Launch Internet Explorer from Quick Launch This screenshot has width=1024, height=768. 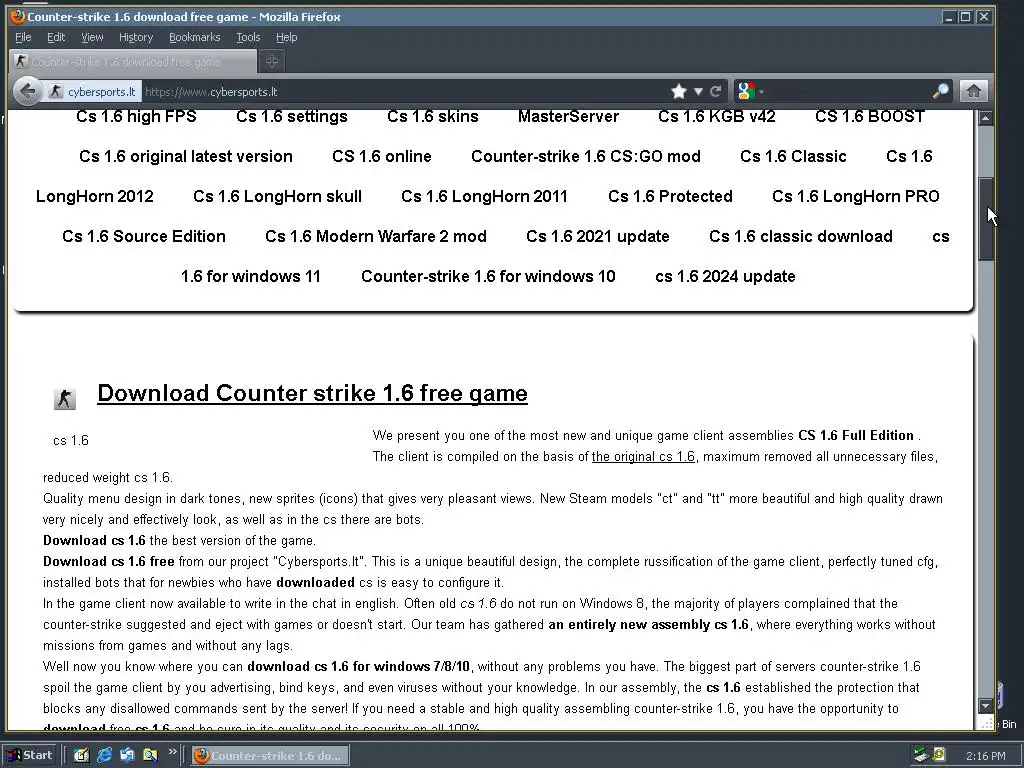tap(104, 756)
